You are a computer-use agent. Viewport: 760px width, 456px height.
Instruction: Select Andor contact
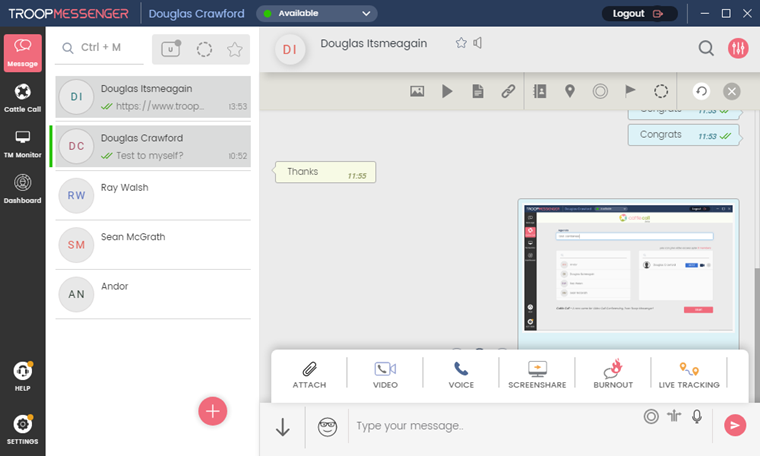point(153,295)
